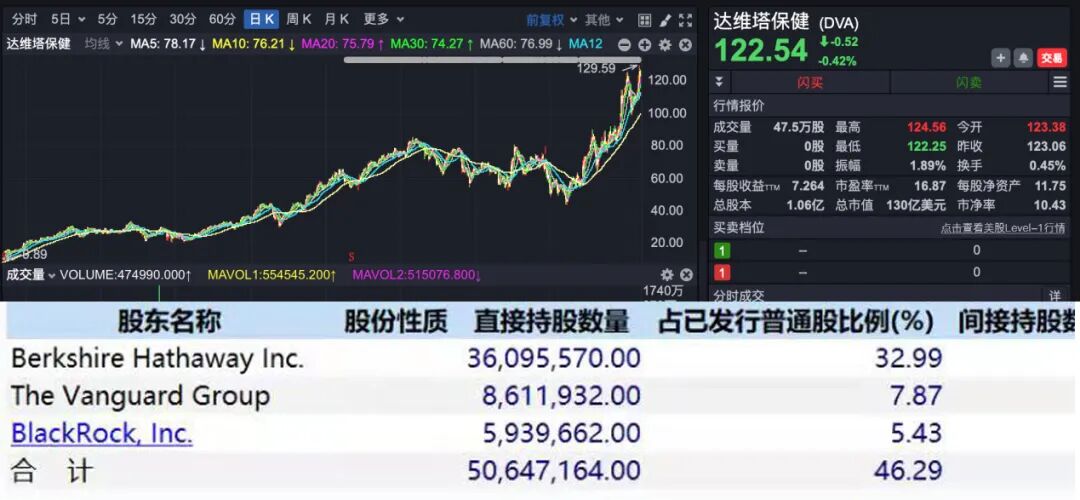Collapse the panel with double-chevron icon
This screenshot has height=500, width=1080.
pos(719,82)
